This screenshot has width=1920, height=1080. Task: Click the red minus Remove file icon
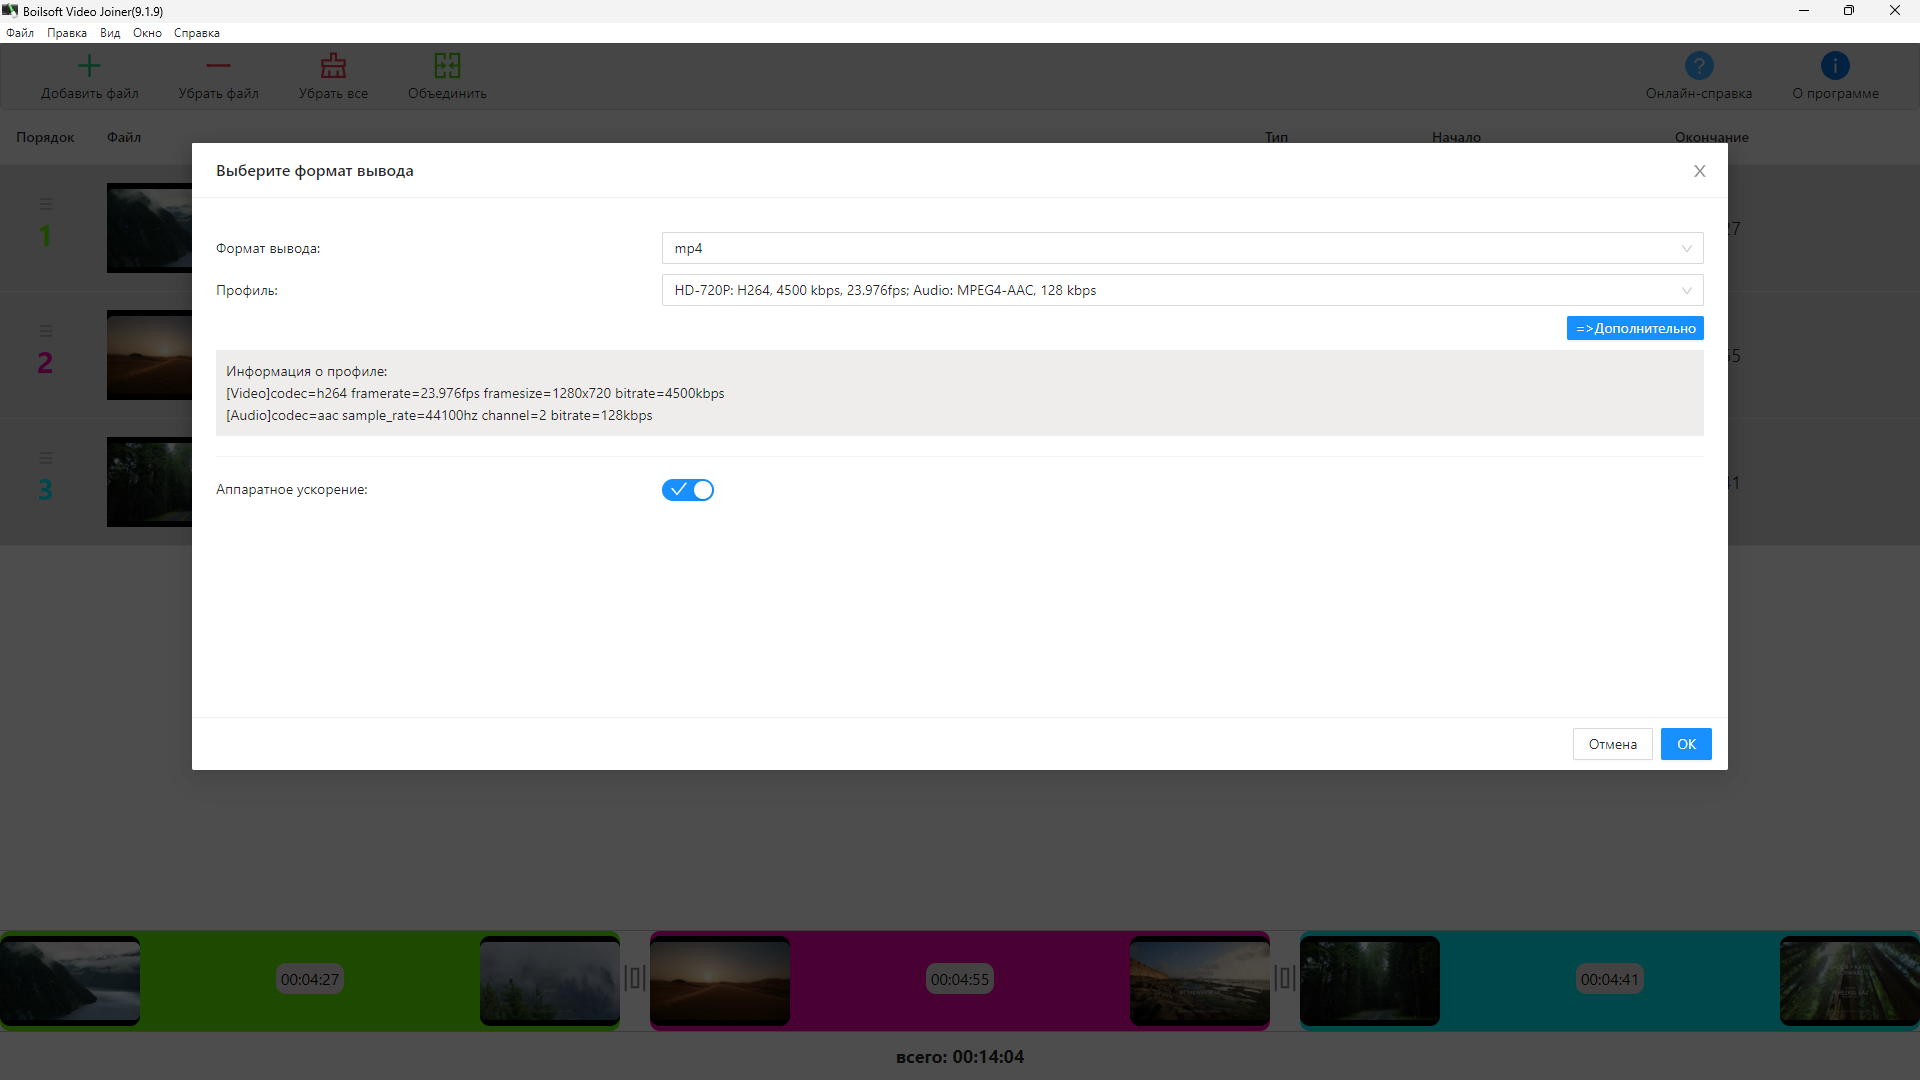point(218,66)
